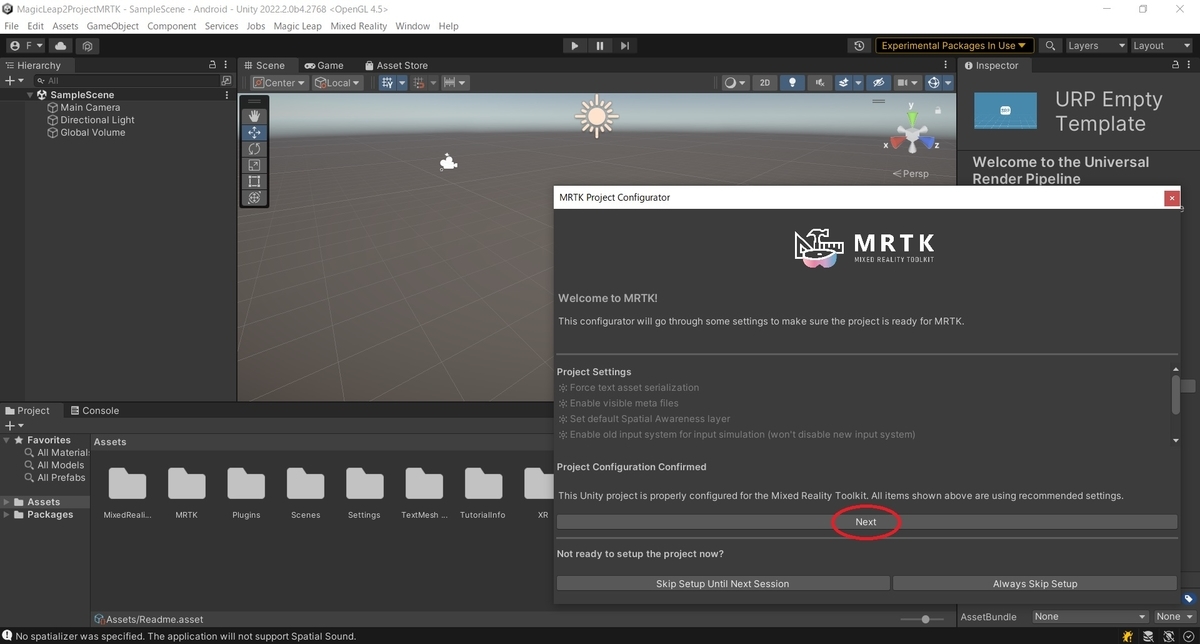The height and width of the screenshot is (644, 1200).
Task: Click Always Skip Setup button
Action: (1035, 583)
